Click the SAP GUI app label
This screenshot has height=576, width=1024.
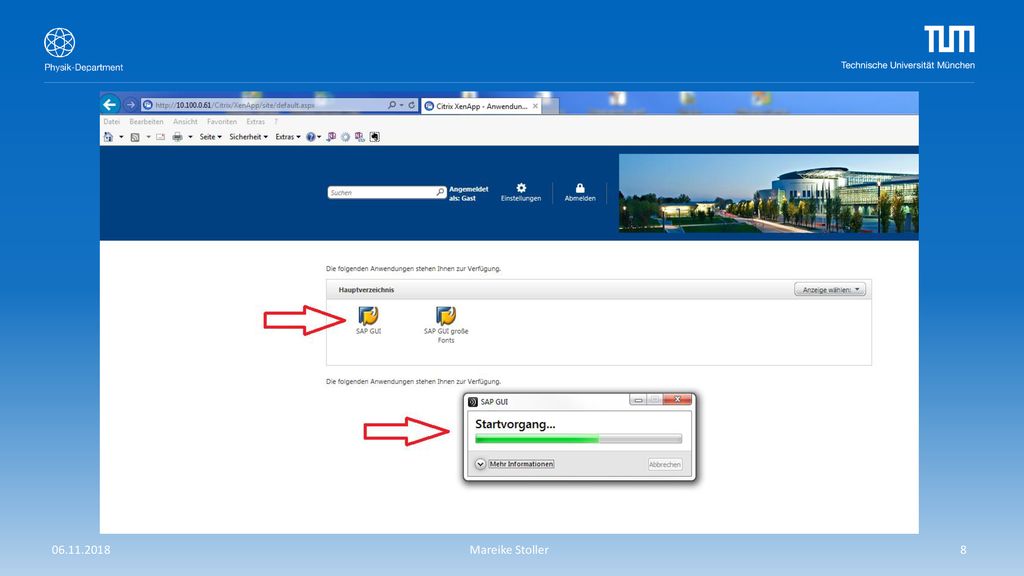(368, 331)
